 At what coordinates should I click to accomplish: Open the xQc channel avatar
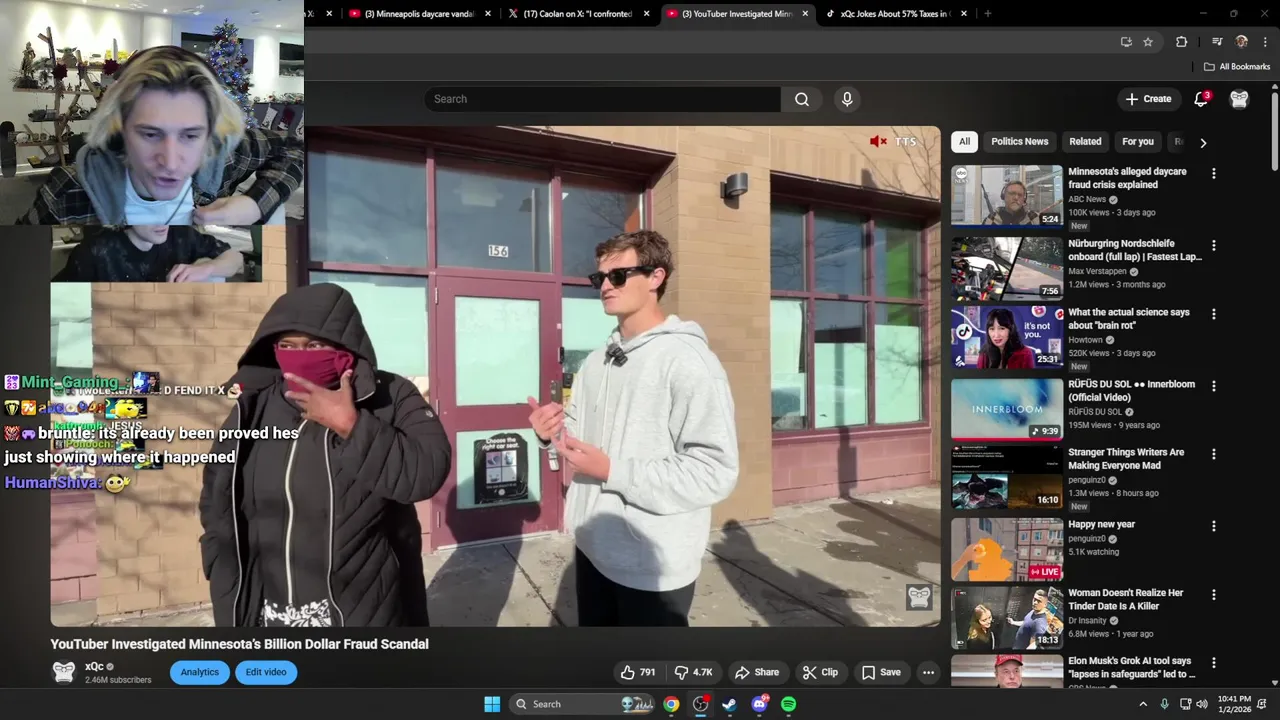click(x=64, y=672)
